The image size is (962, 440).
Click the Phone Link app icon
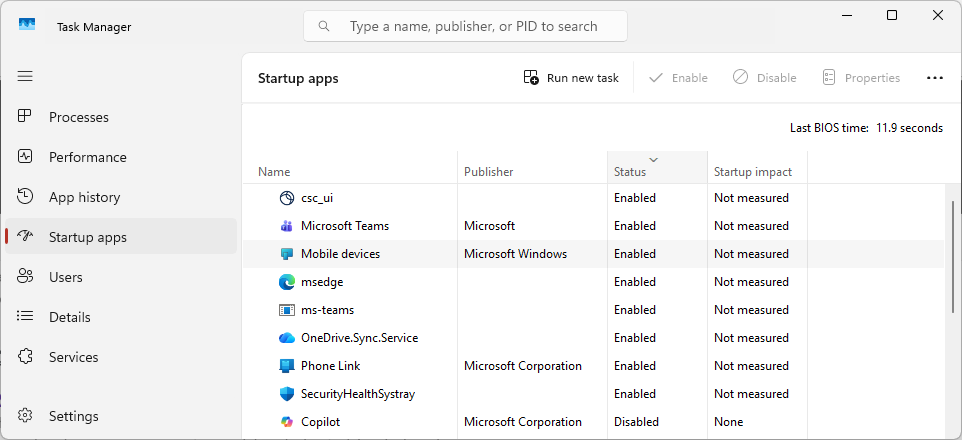[287, 366]
